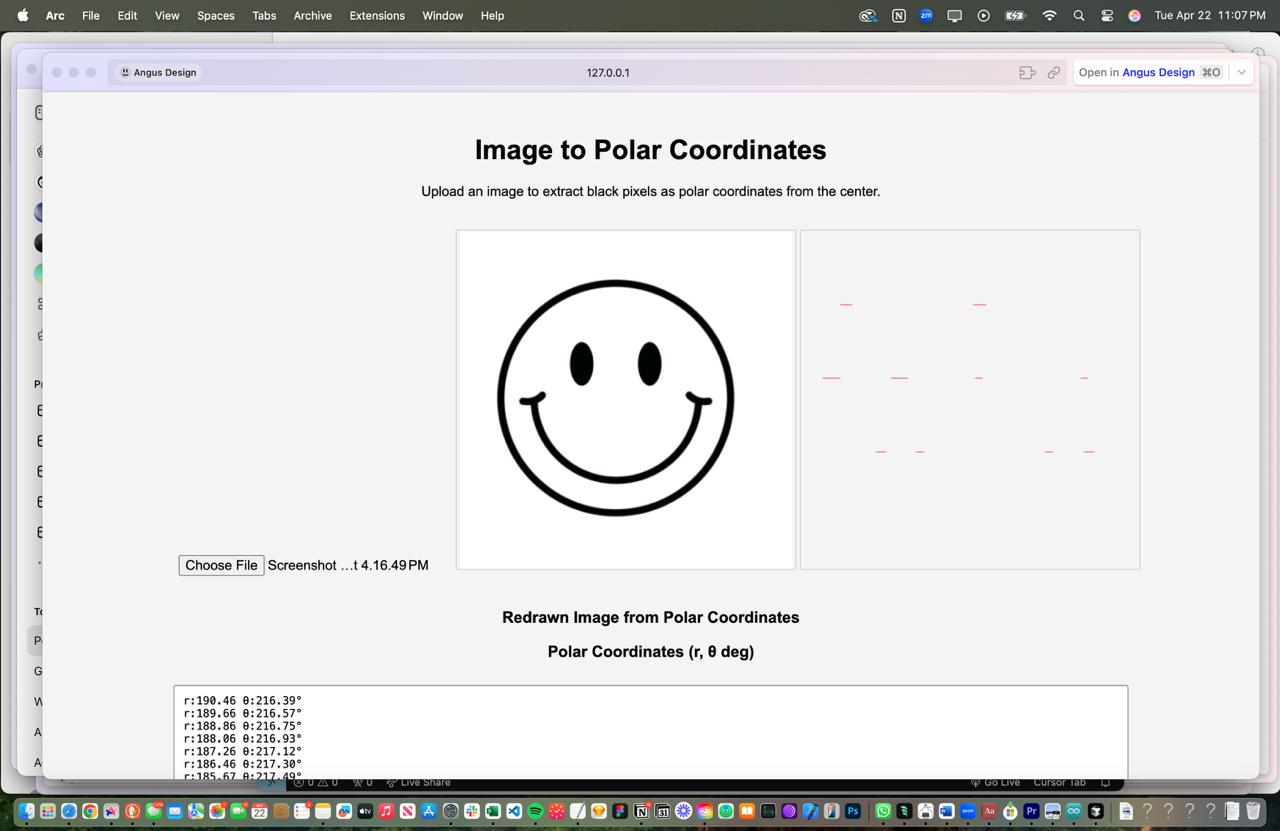
Task: Copy page link using the chain icon
Action: pyautogui.click(x=1054, y=72)
